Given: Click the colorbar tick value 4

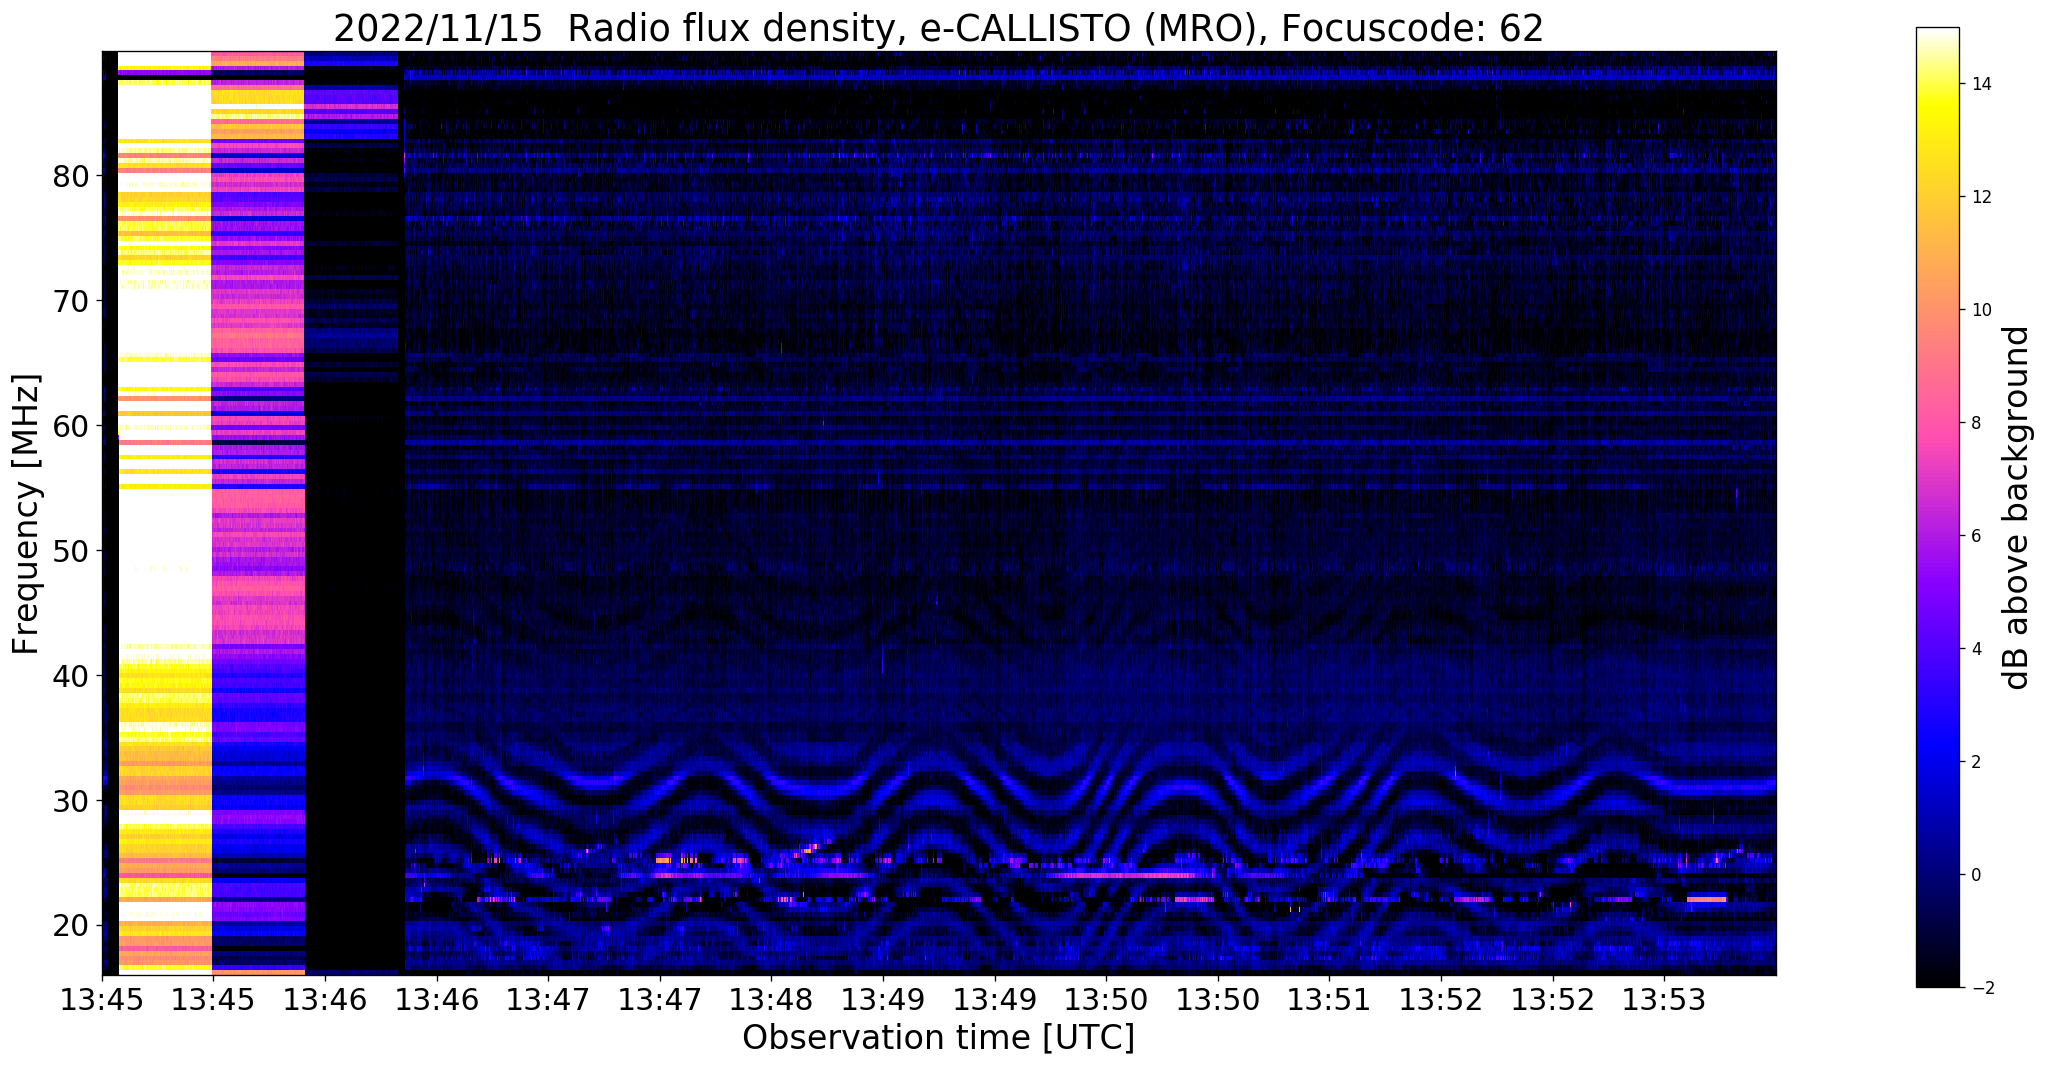Looking at the screenshot, I should pos(1975,649).
